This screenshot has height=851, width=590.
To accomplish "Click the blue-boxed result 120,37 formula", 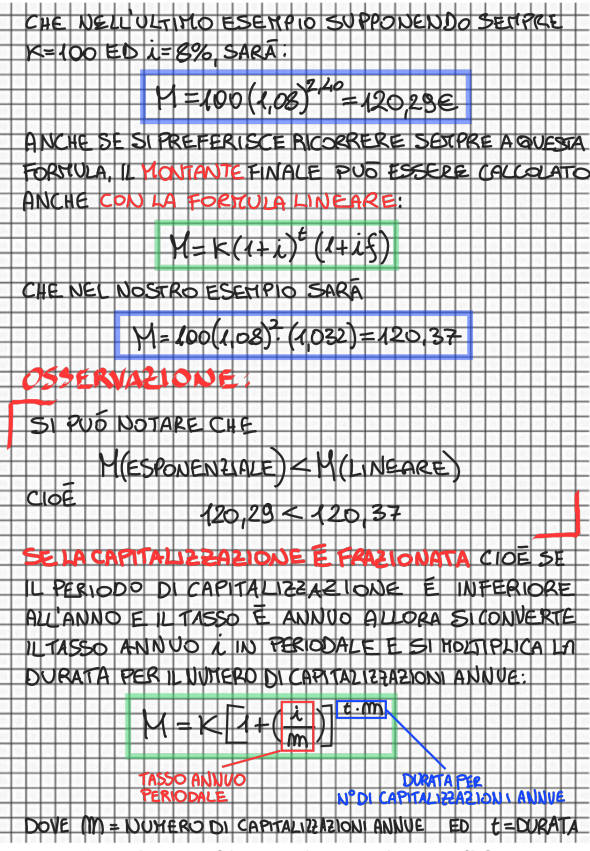I will tap(294, 335).
